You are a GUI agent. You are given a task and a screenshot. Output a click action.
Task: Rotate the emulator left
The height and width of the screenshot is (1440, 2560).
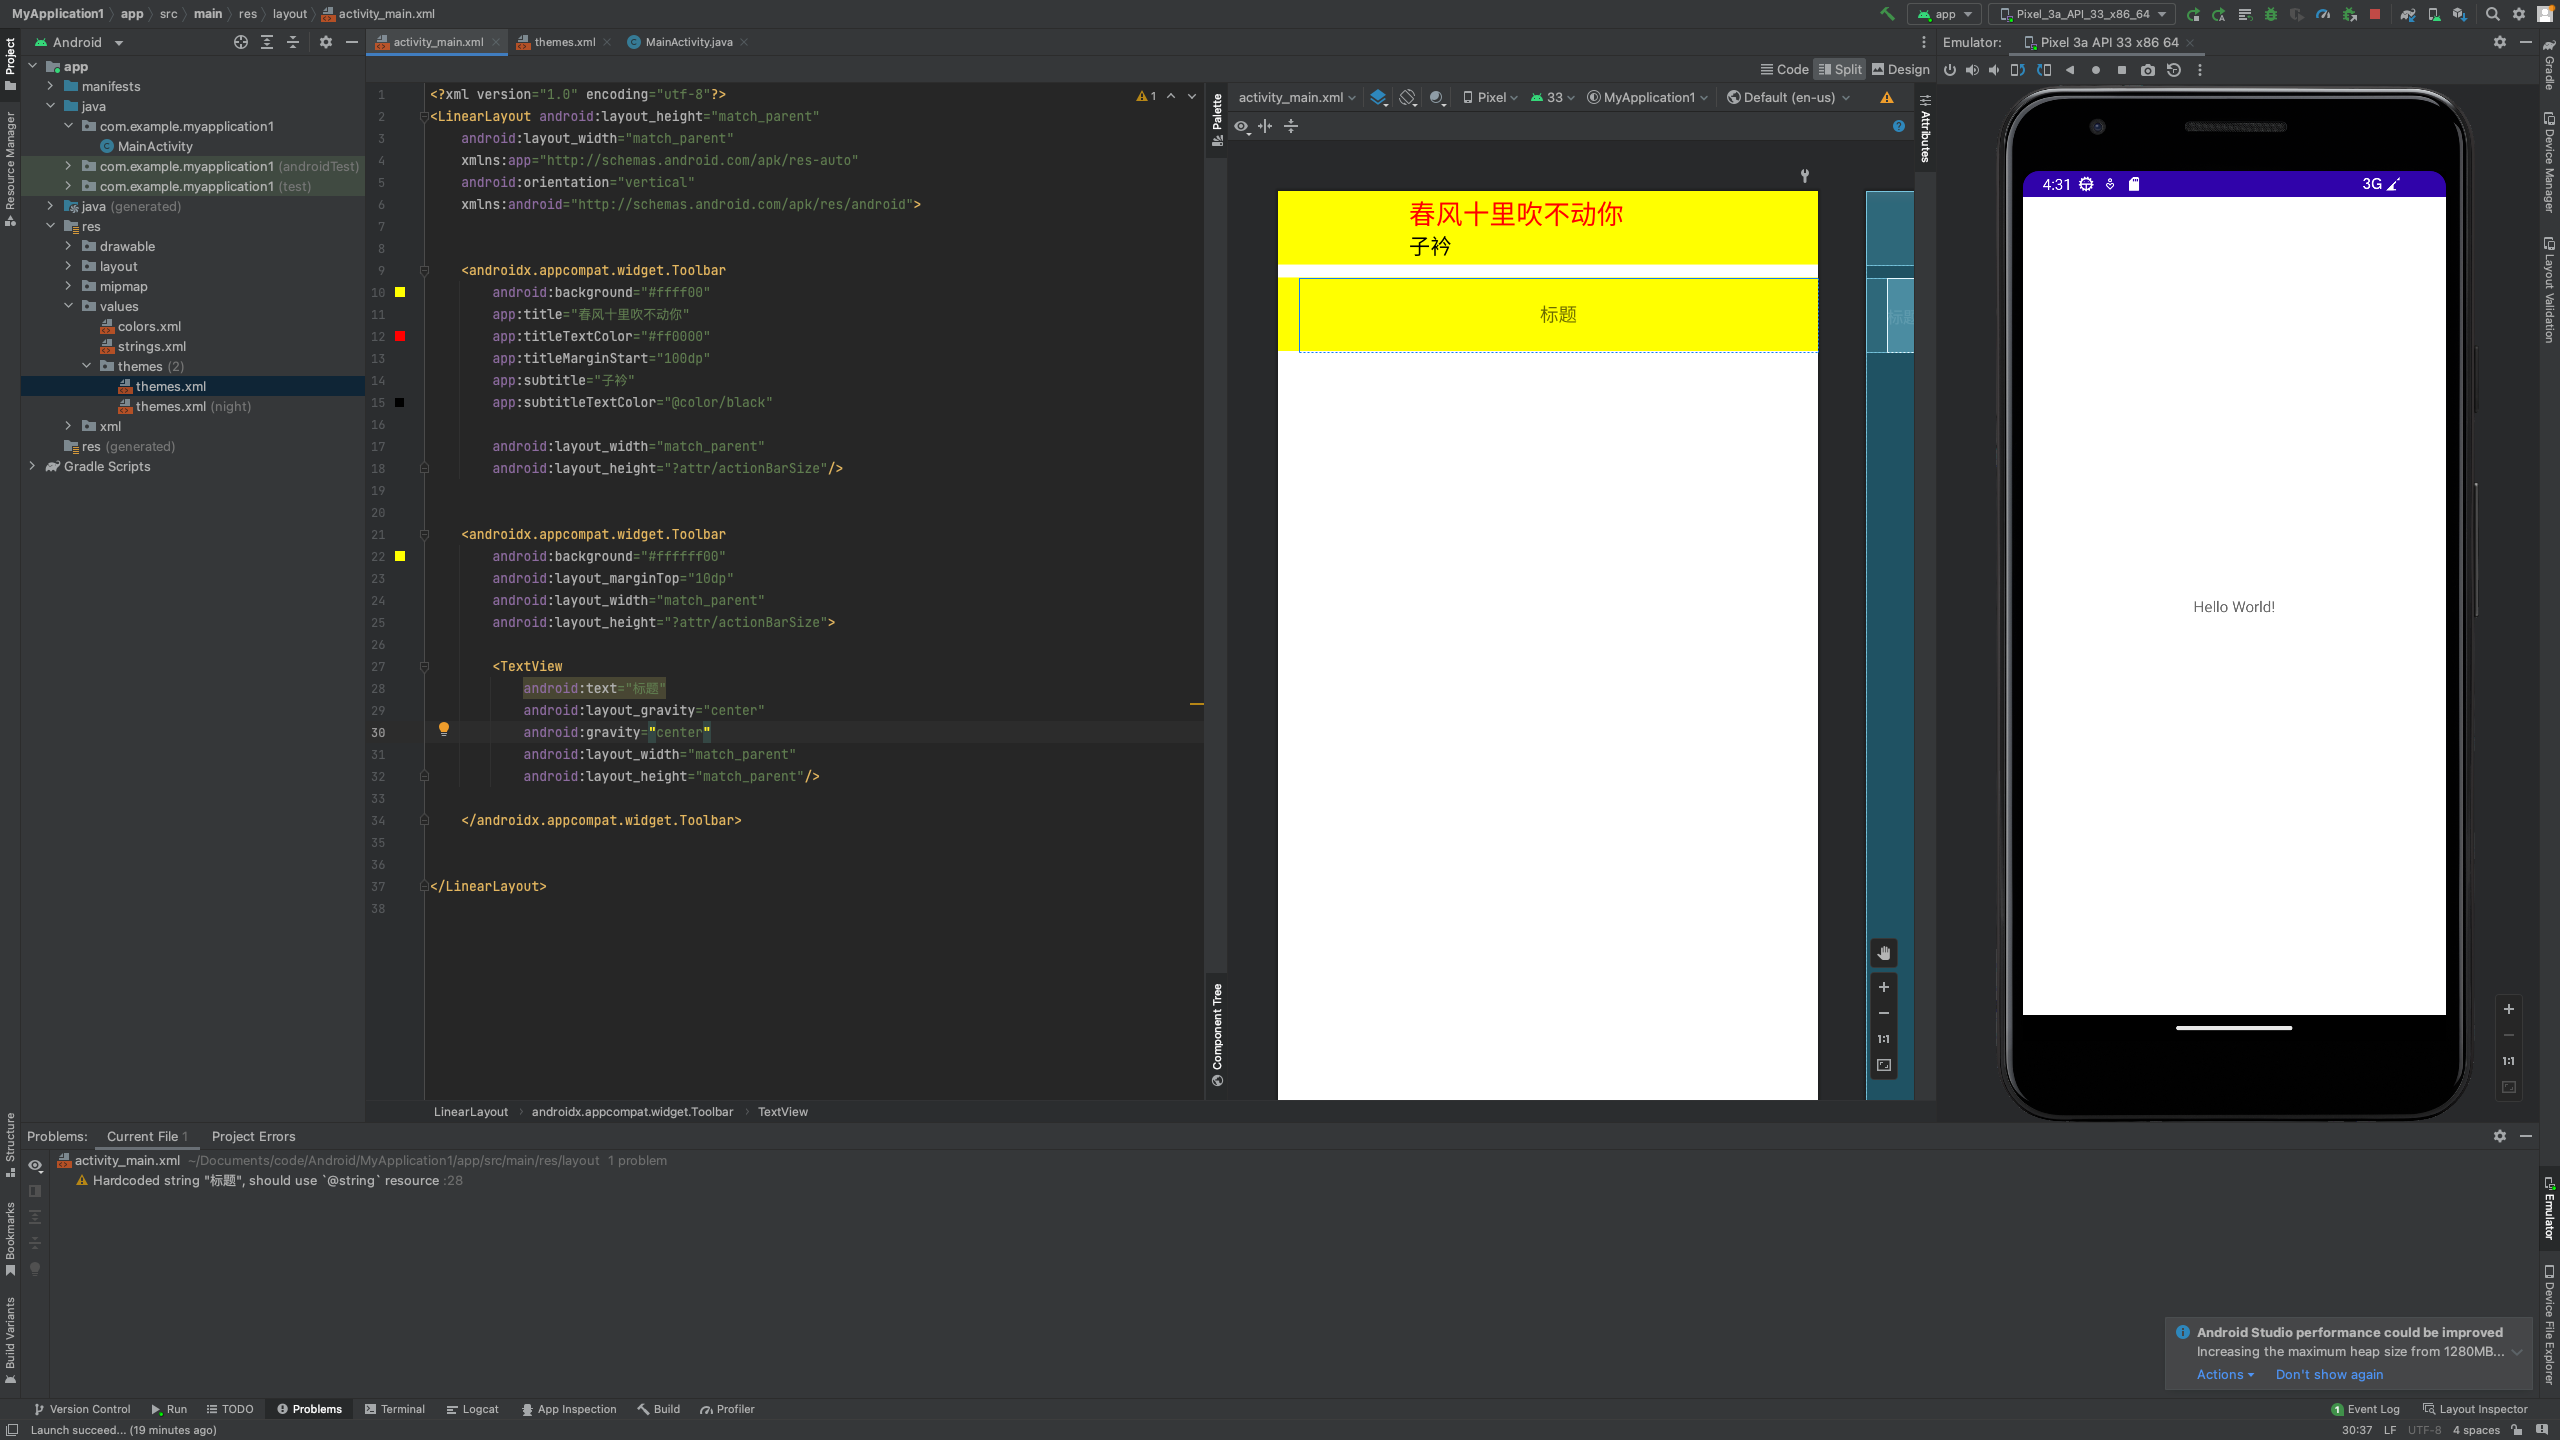[x=2018, y=70]
